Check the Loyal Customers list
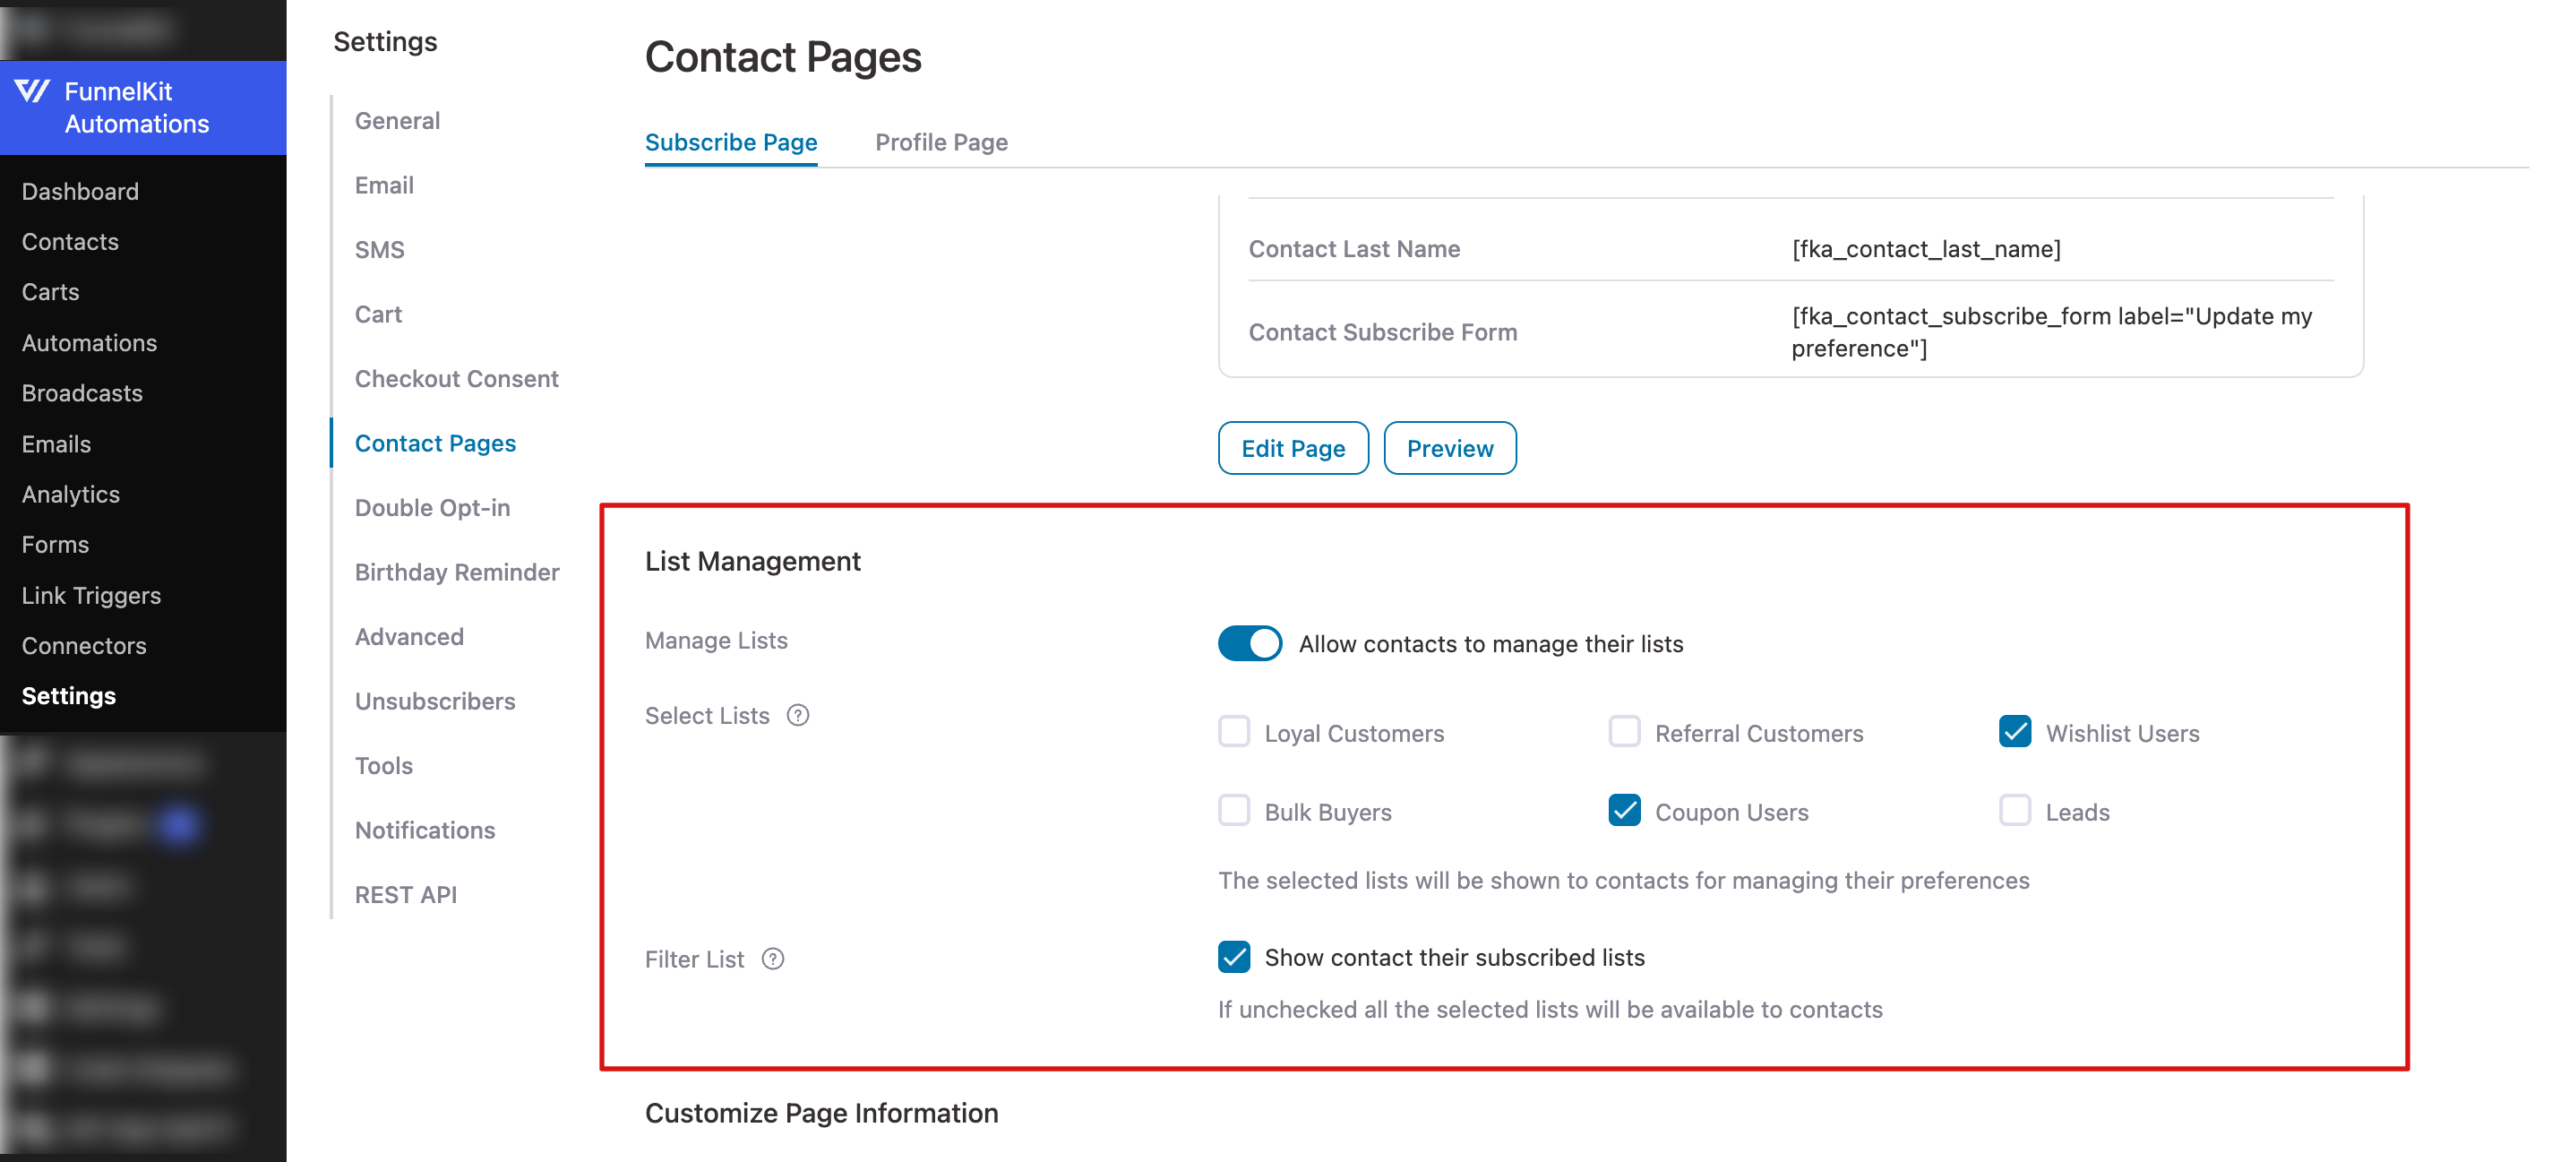The height and width of the screenshot is (1162, 2560). (1233, 732)
